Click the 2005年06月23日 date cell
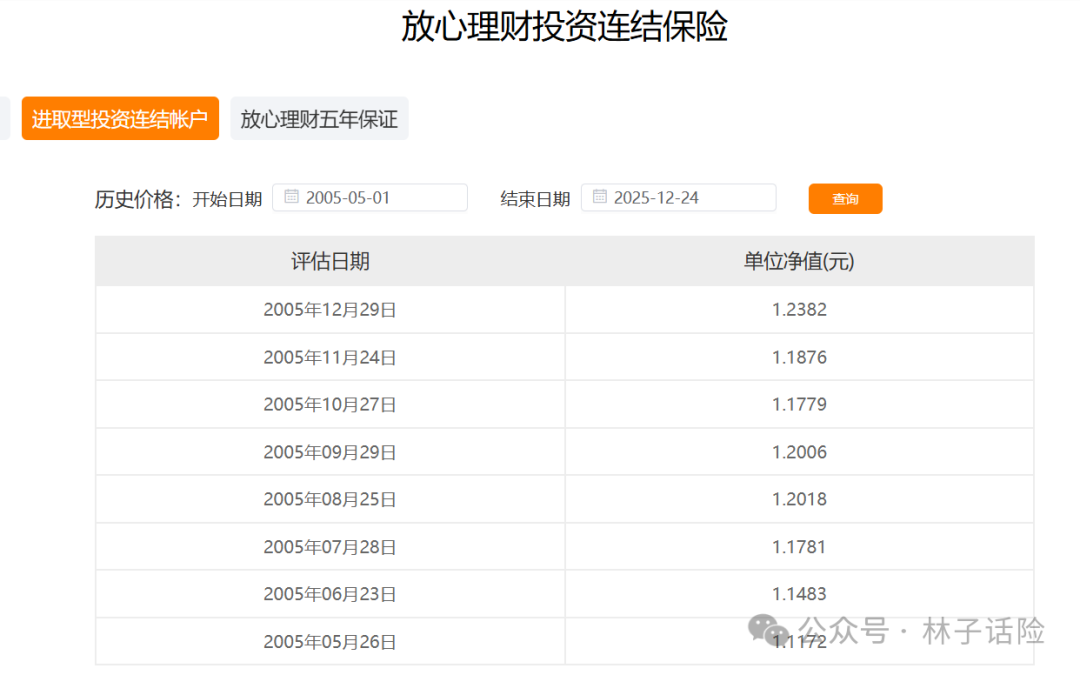 (330, 594)
